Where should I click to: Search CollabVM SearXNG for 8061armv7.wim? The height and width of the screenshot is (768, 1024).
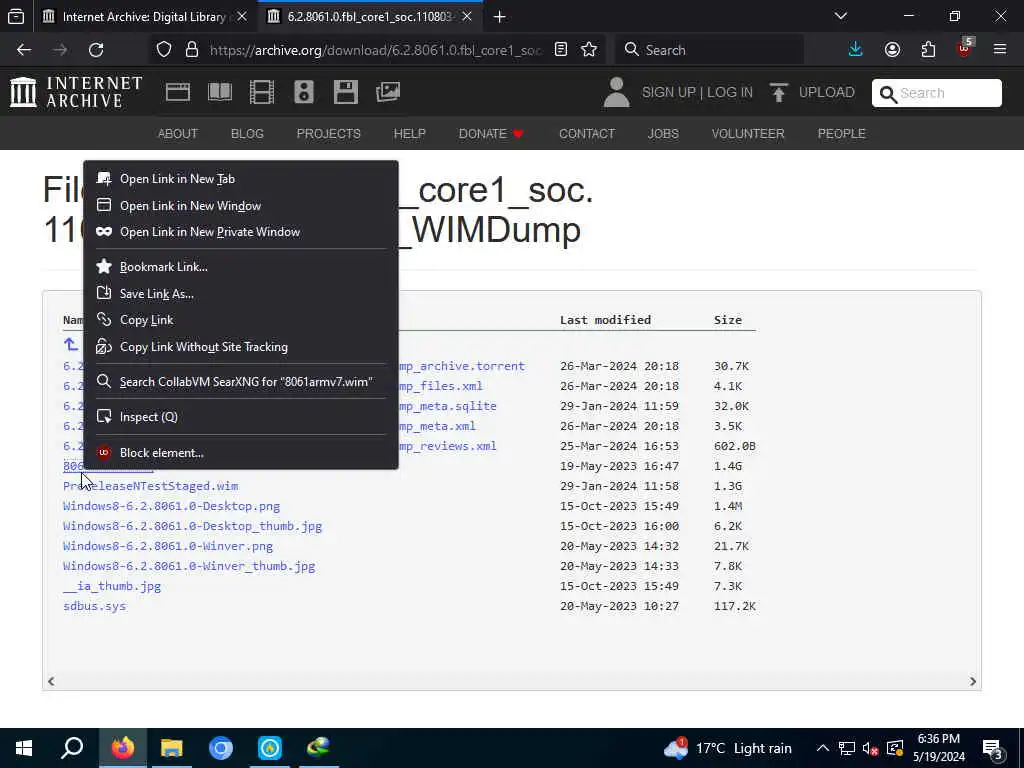pos(241,382)
